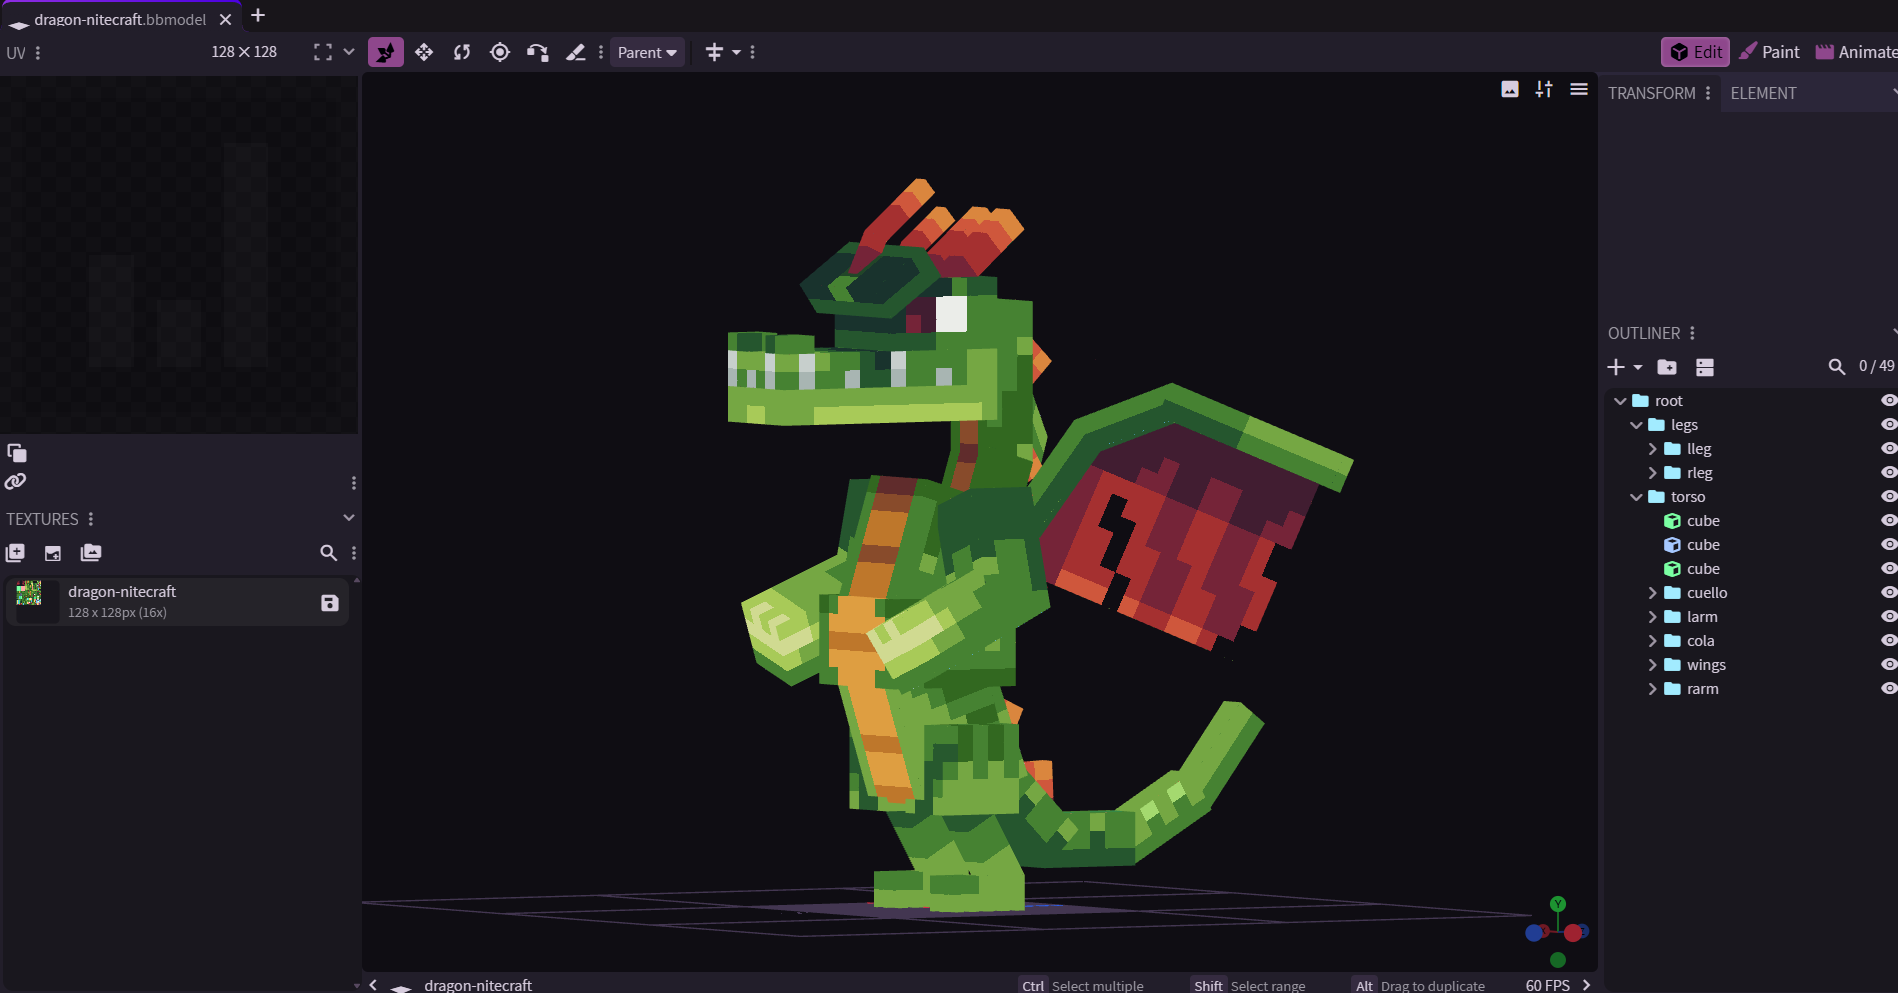1898x993 pixels.
Task: Switch to Animate mode
Action: 1856,52
